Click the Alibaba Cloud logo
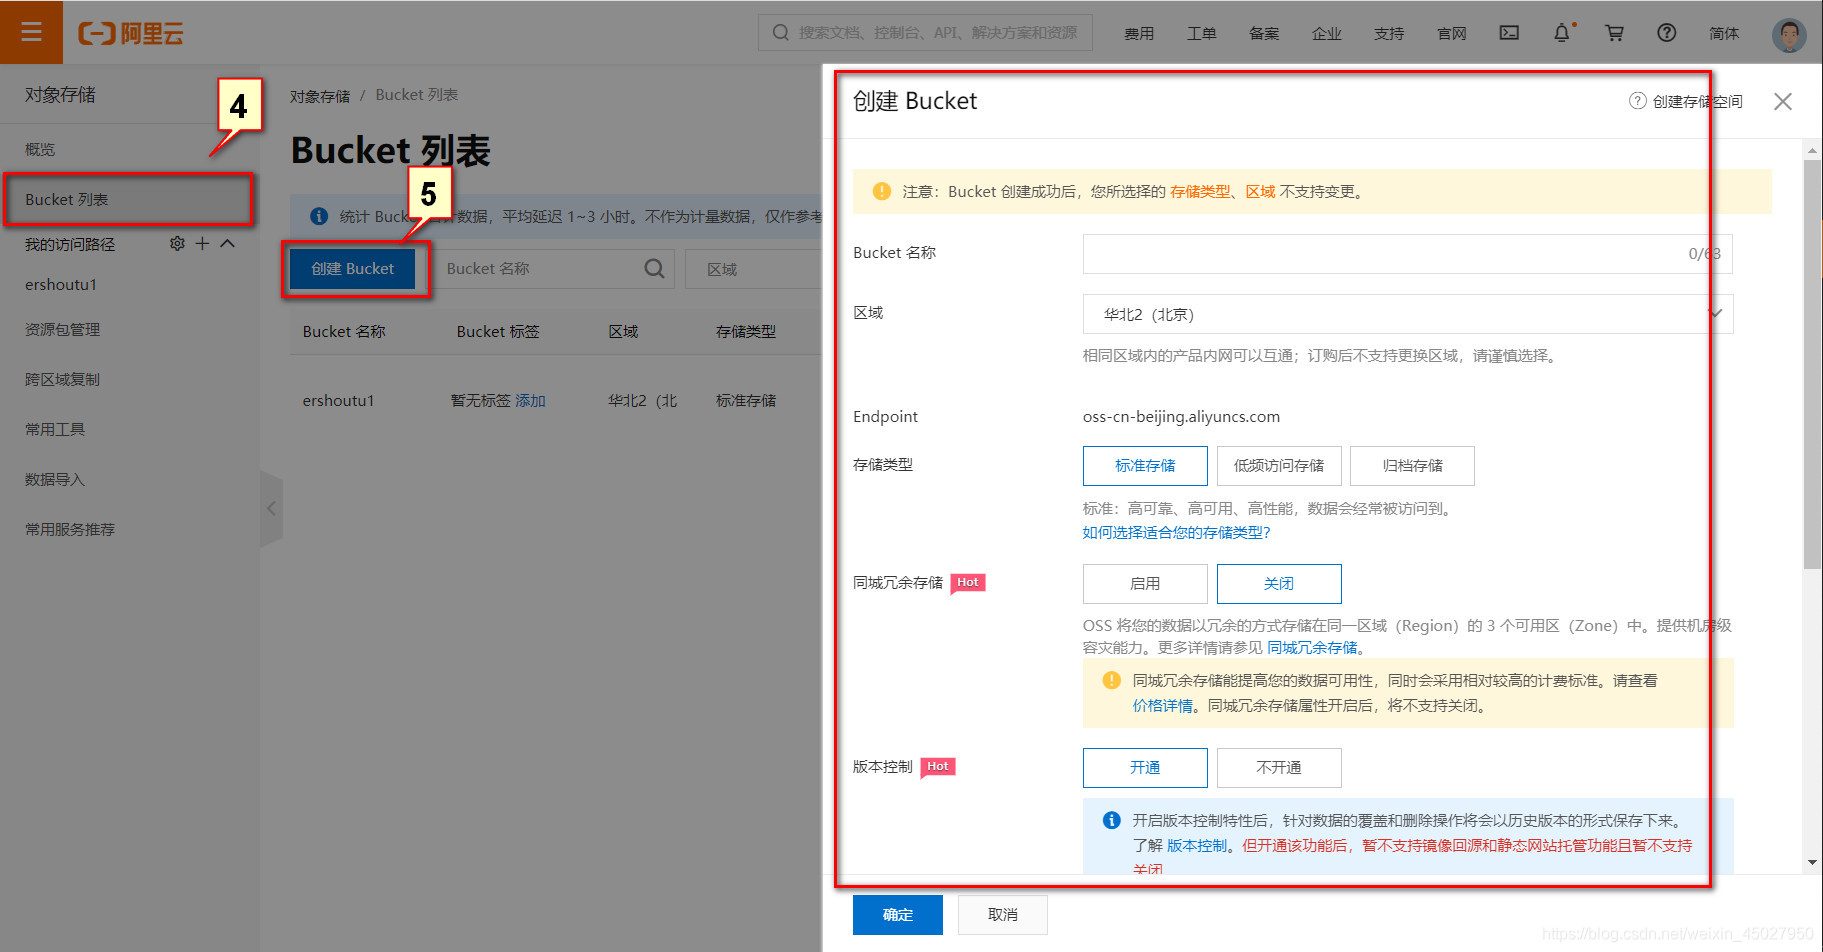The height and width of the screenshot is (952, 1823). pos(131,33)
